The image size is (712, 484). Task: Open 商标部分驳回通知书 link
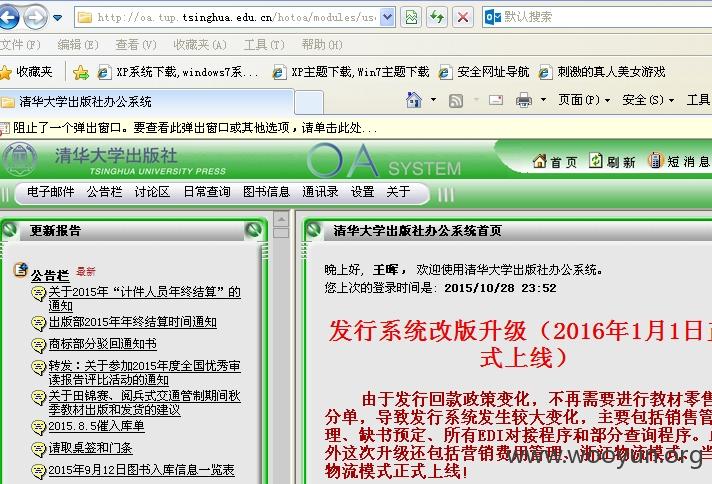point(103,344)
